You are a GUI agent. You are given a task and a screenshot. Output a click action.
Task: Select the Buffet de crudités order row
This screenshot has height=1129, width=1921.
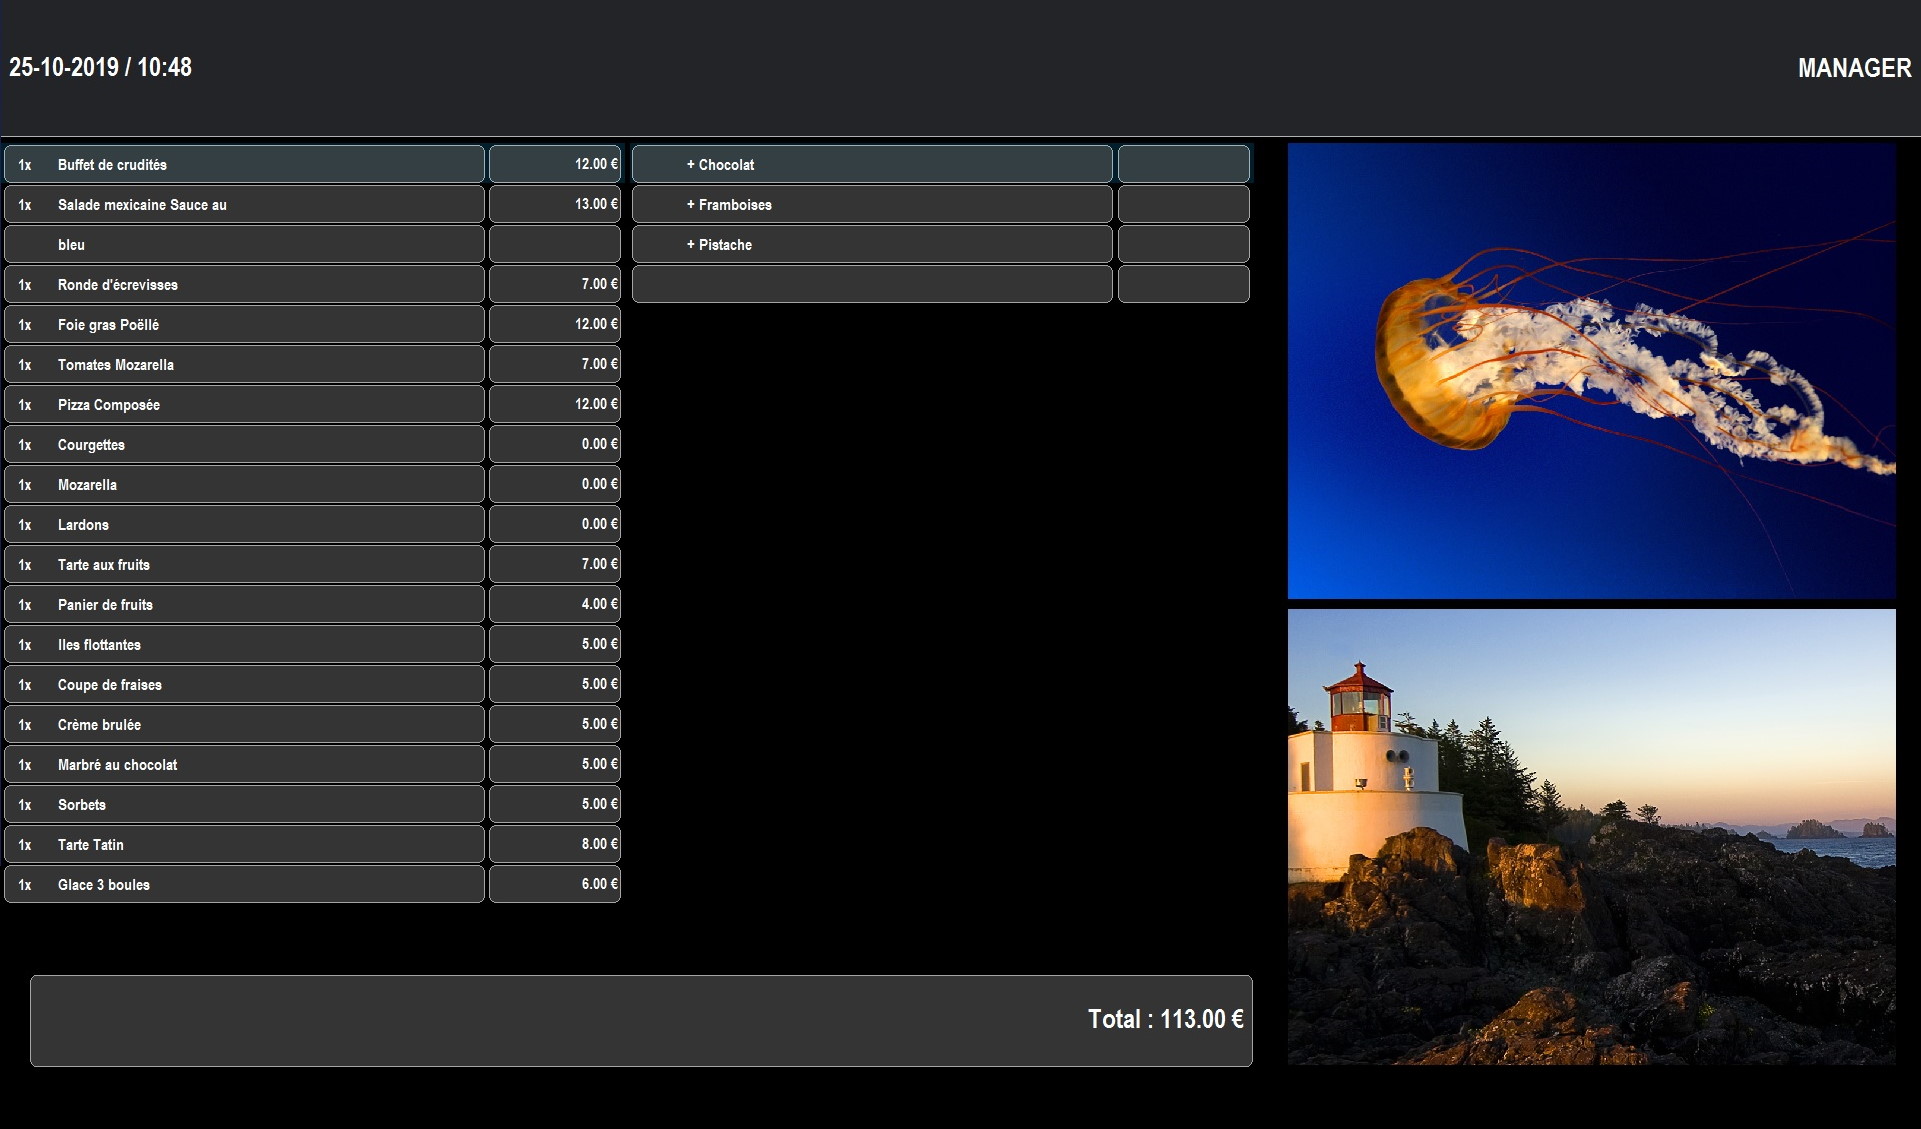tap(245, 164)
